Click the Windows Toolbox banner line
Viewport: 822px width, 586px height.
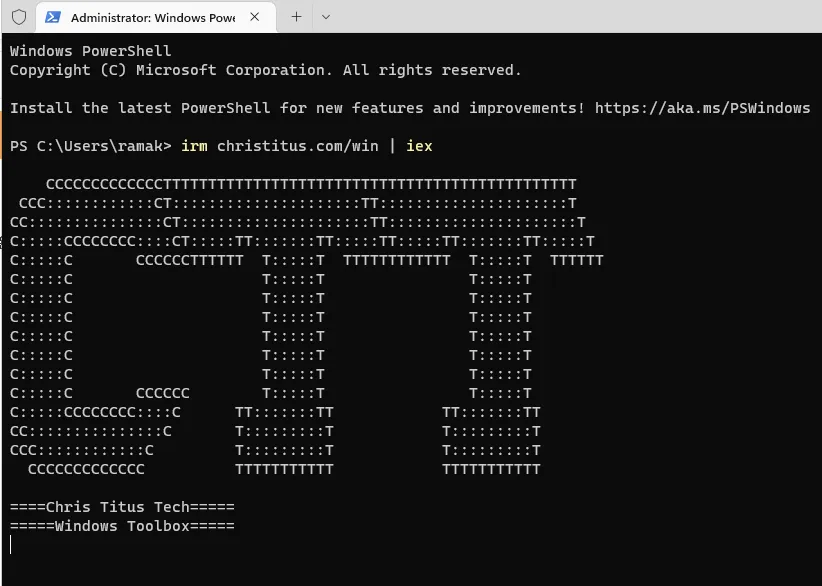(122, 526)
